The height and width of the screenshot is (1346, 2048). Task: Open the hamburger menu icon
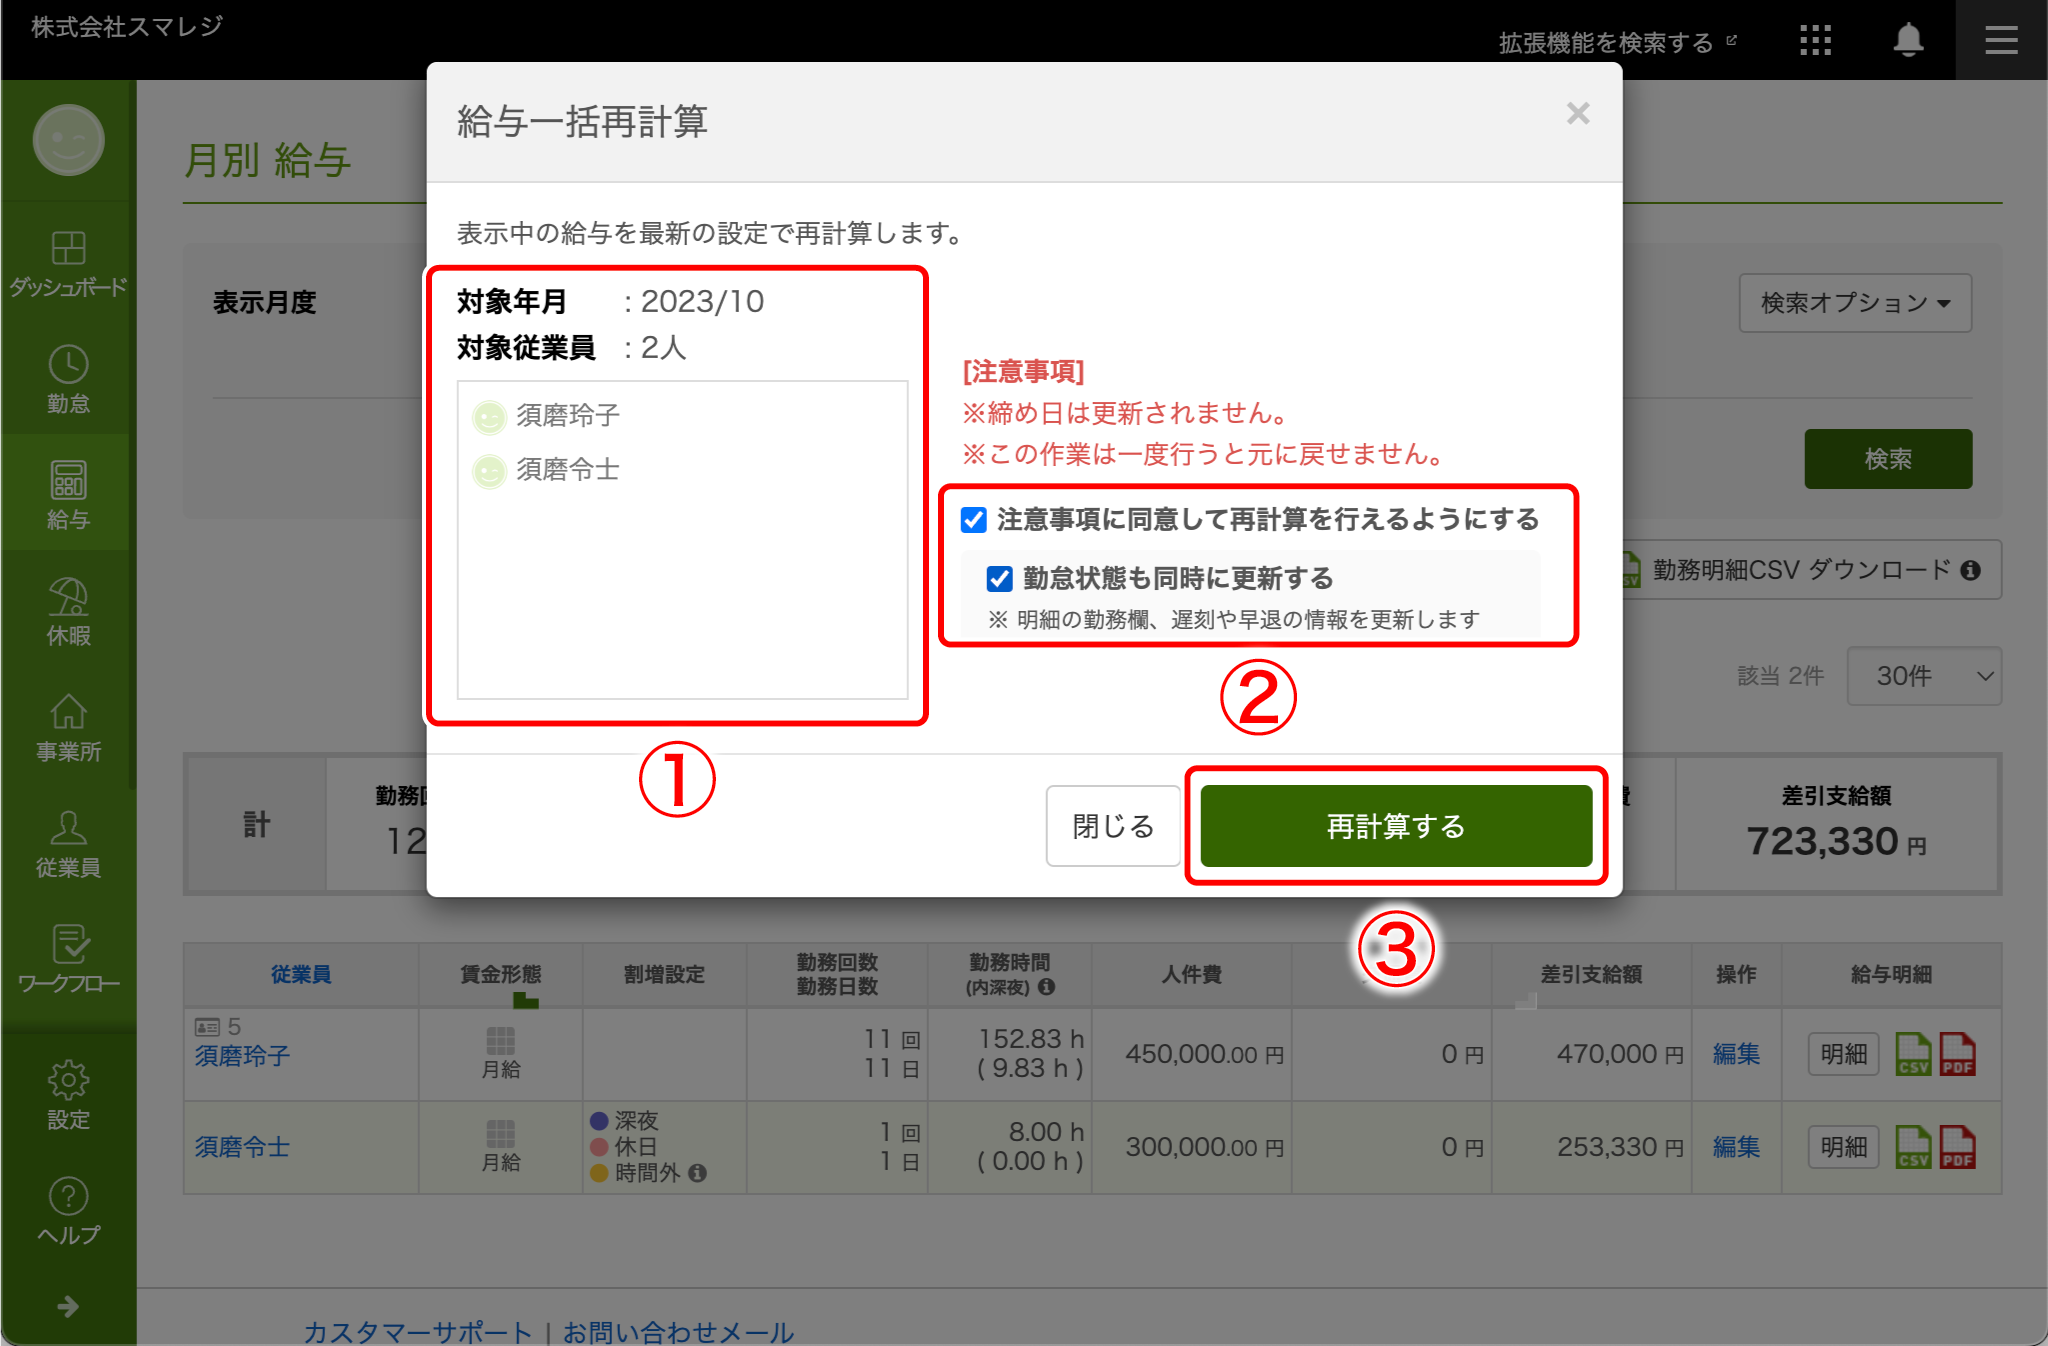tap(2001, 40)
